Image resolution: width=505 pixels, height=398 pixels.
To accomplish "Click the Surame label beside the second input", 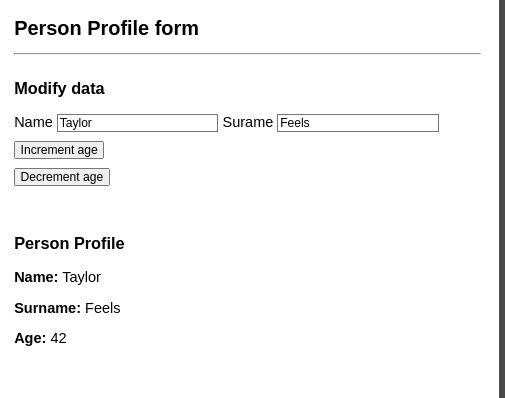I will click(x=248, y=122).
